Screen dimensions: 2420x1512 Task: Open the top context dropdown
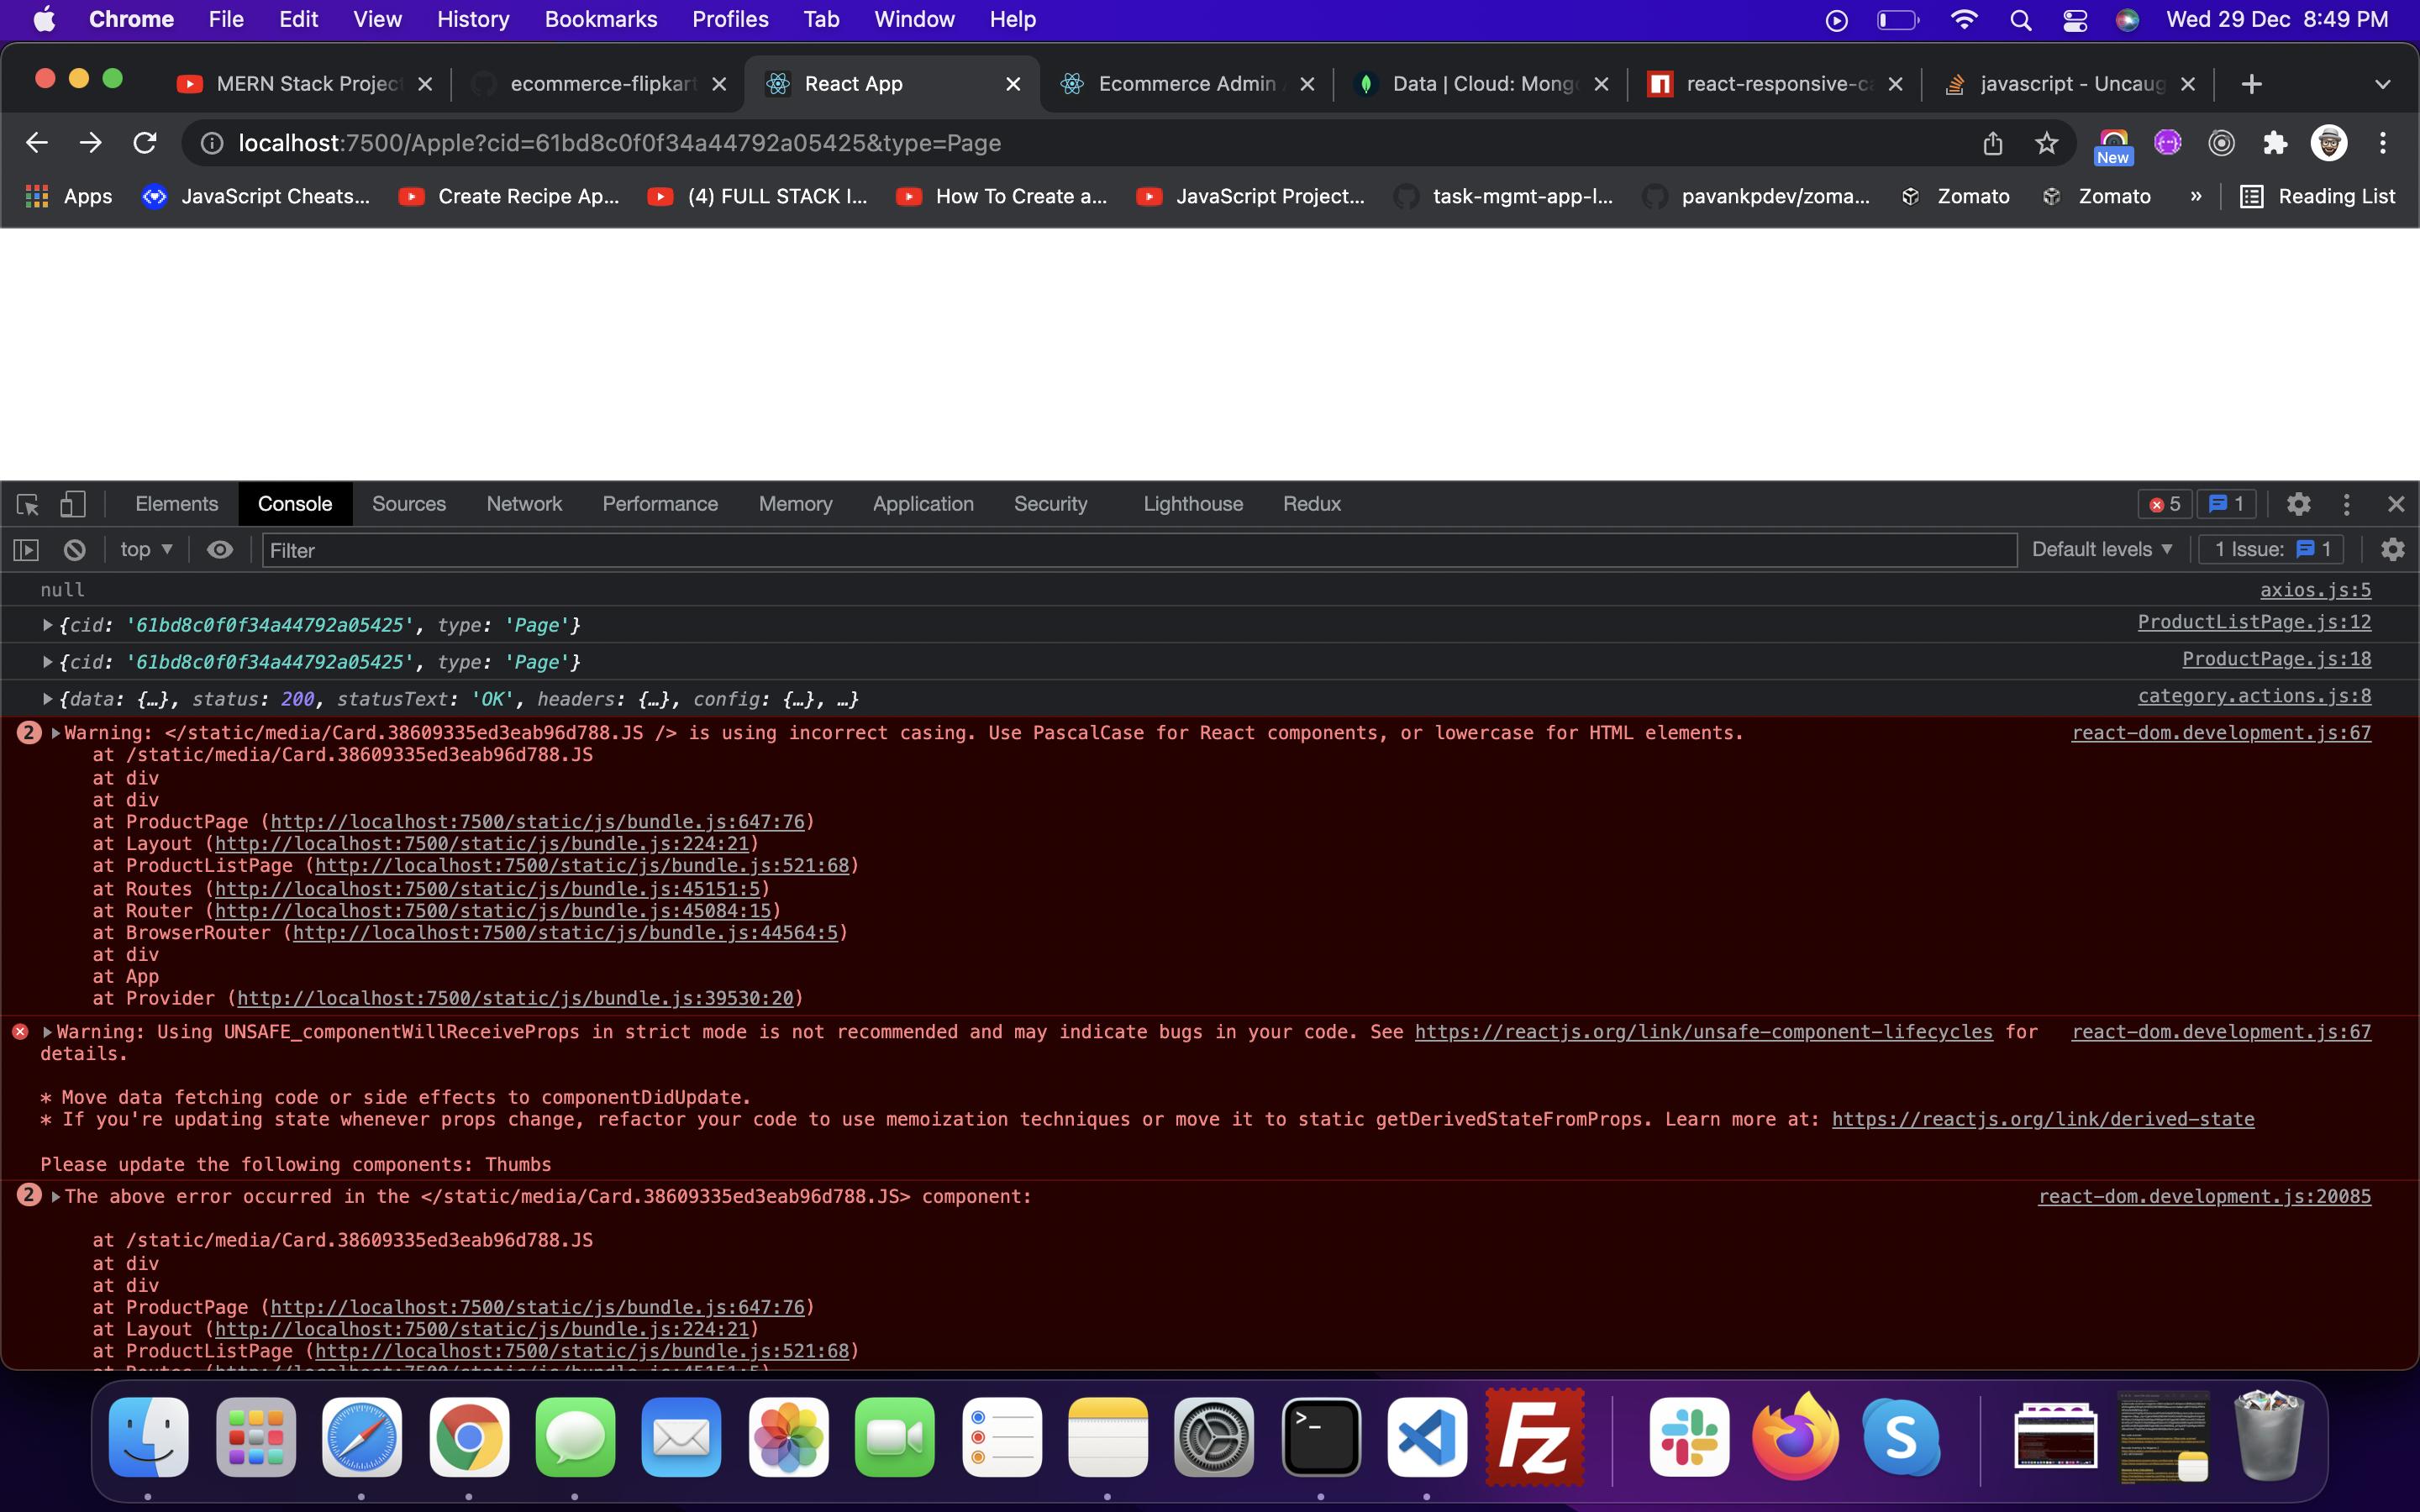[x=146, y=549]
